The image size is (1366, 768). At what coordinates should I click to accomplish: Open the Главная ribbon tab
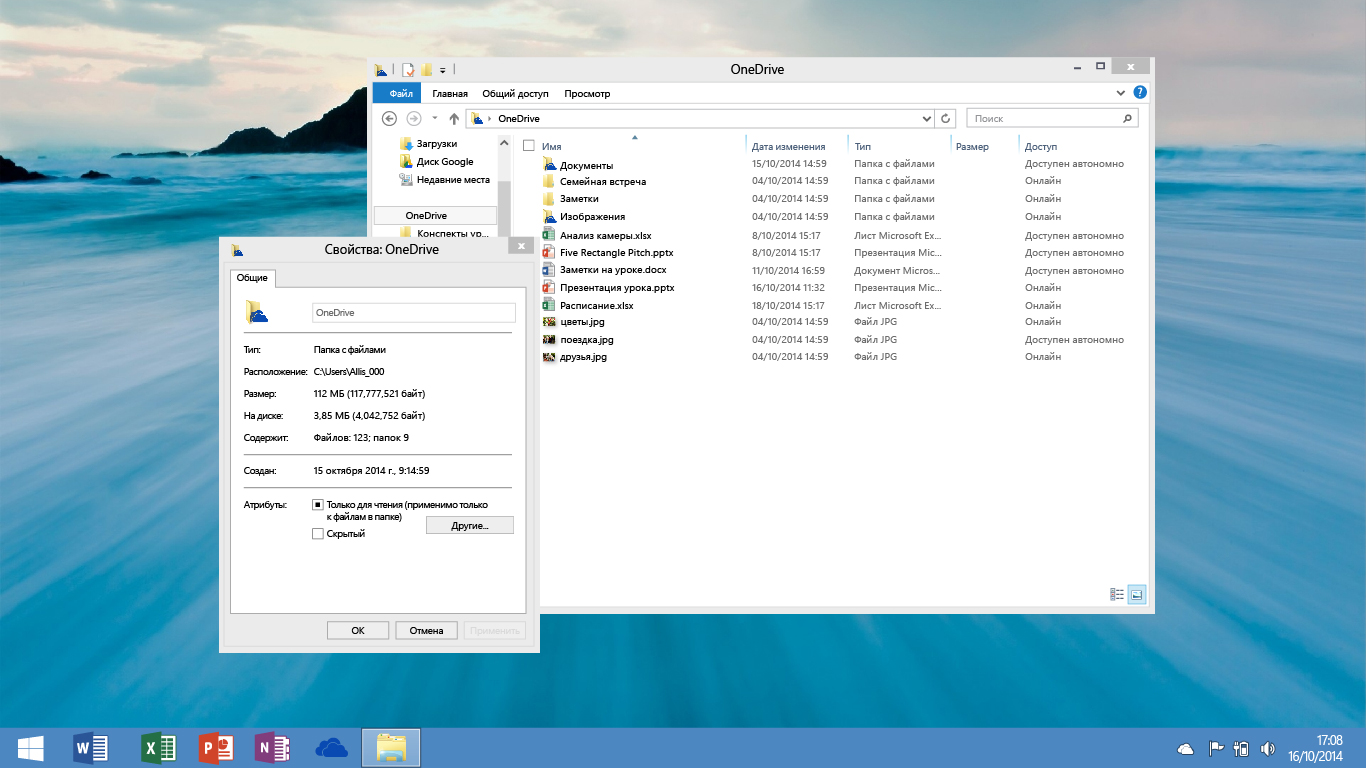pos(450,93)
